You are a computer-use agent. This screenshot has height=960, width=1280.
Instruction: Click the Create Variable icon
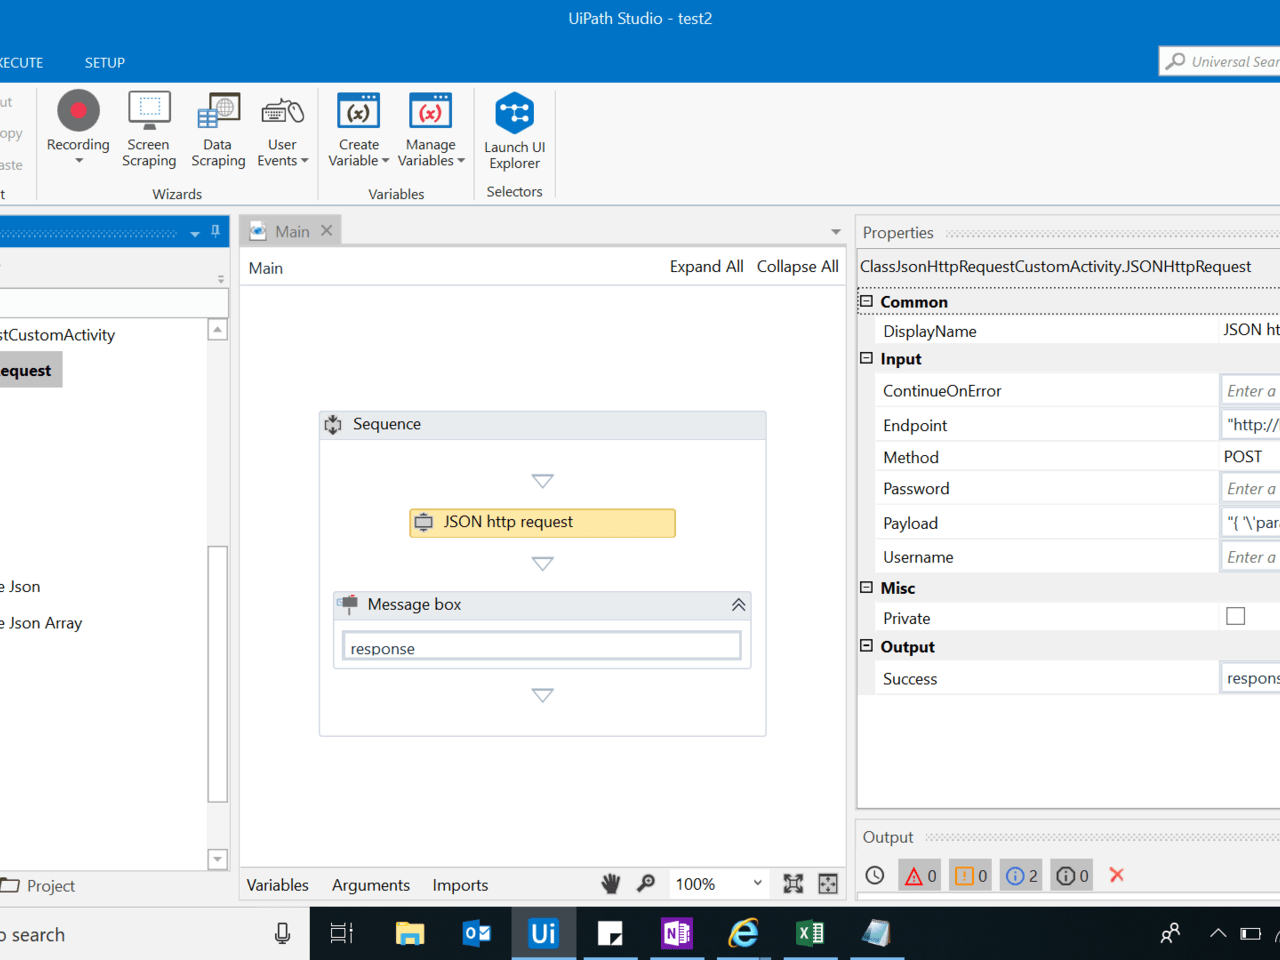358,111
